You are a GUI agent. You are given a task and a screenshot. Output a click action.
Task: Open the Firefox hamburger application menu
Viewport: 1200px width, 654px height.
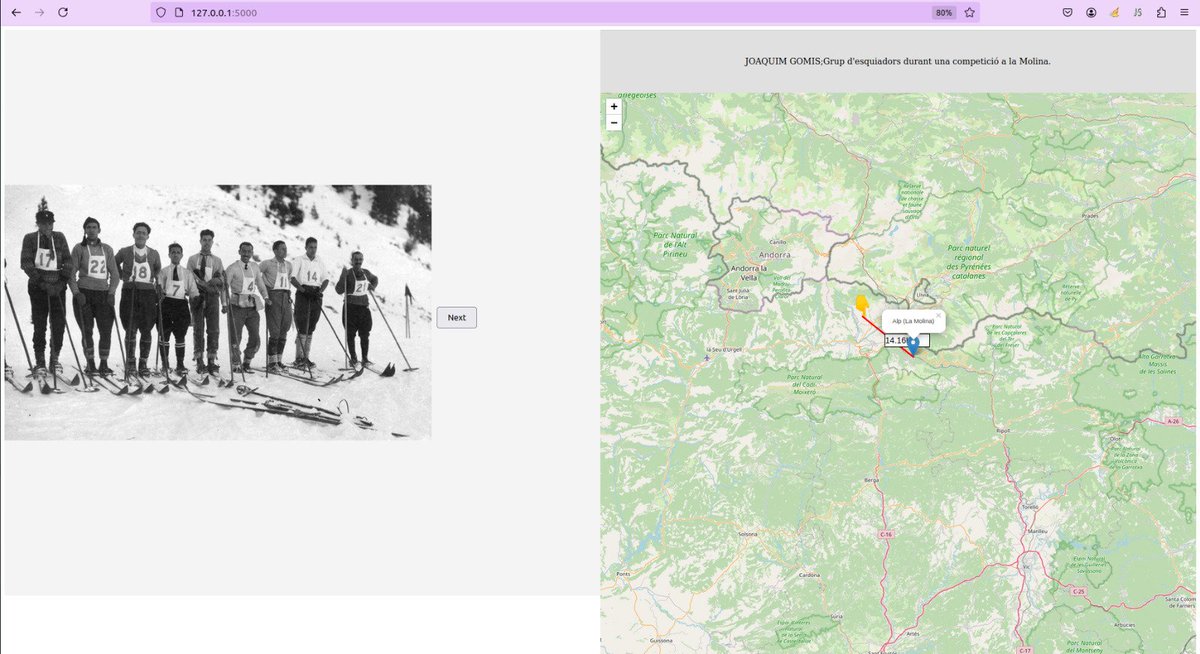(1184, 12)
